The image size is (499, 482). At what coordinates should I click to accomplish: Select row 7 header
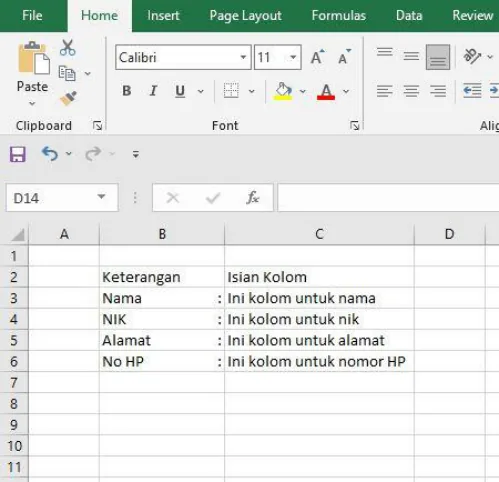click(14, 382)
